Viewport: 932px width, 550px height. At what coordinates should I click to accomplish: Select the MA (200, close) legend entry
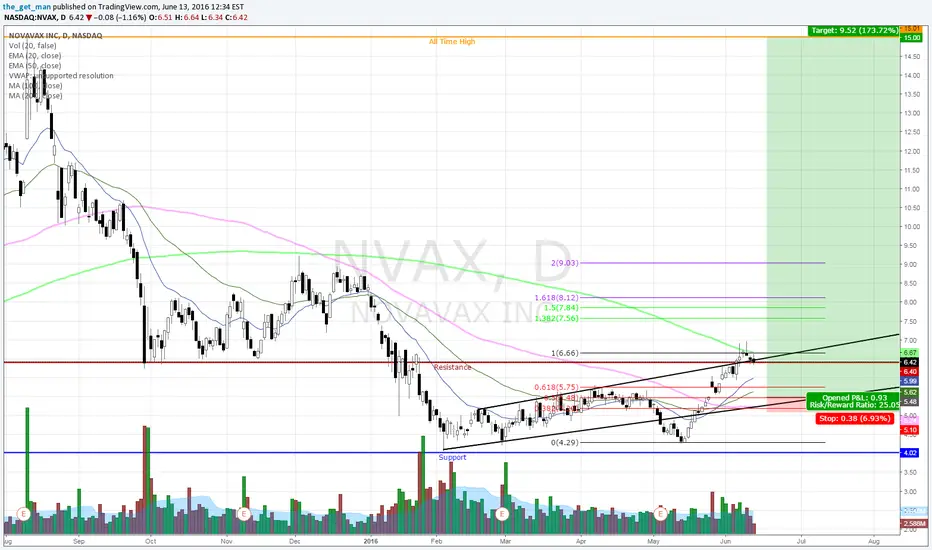[x=35, y=96]
